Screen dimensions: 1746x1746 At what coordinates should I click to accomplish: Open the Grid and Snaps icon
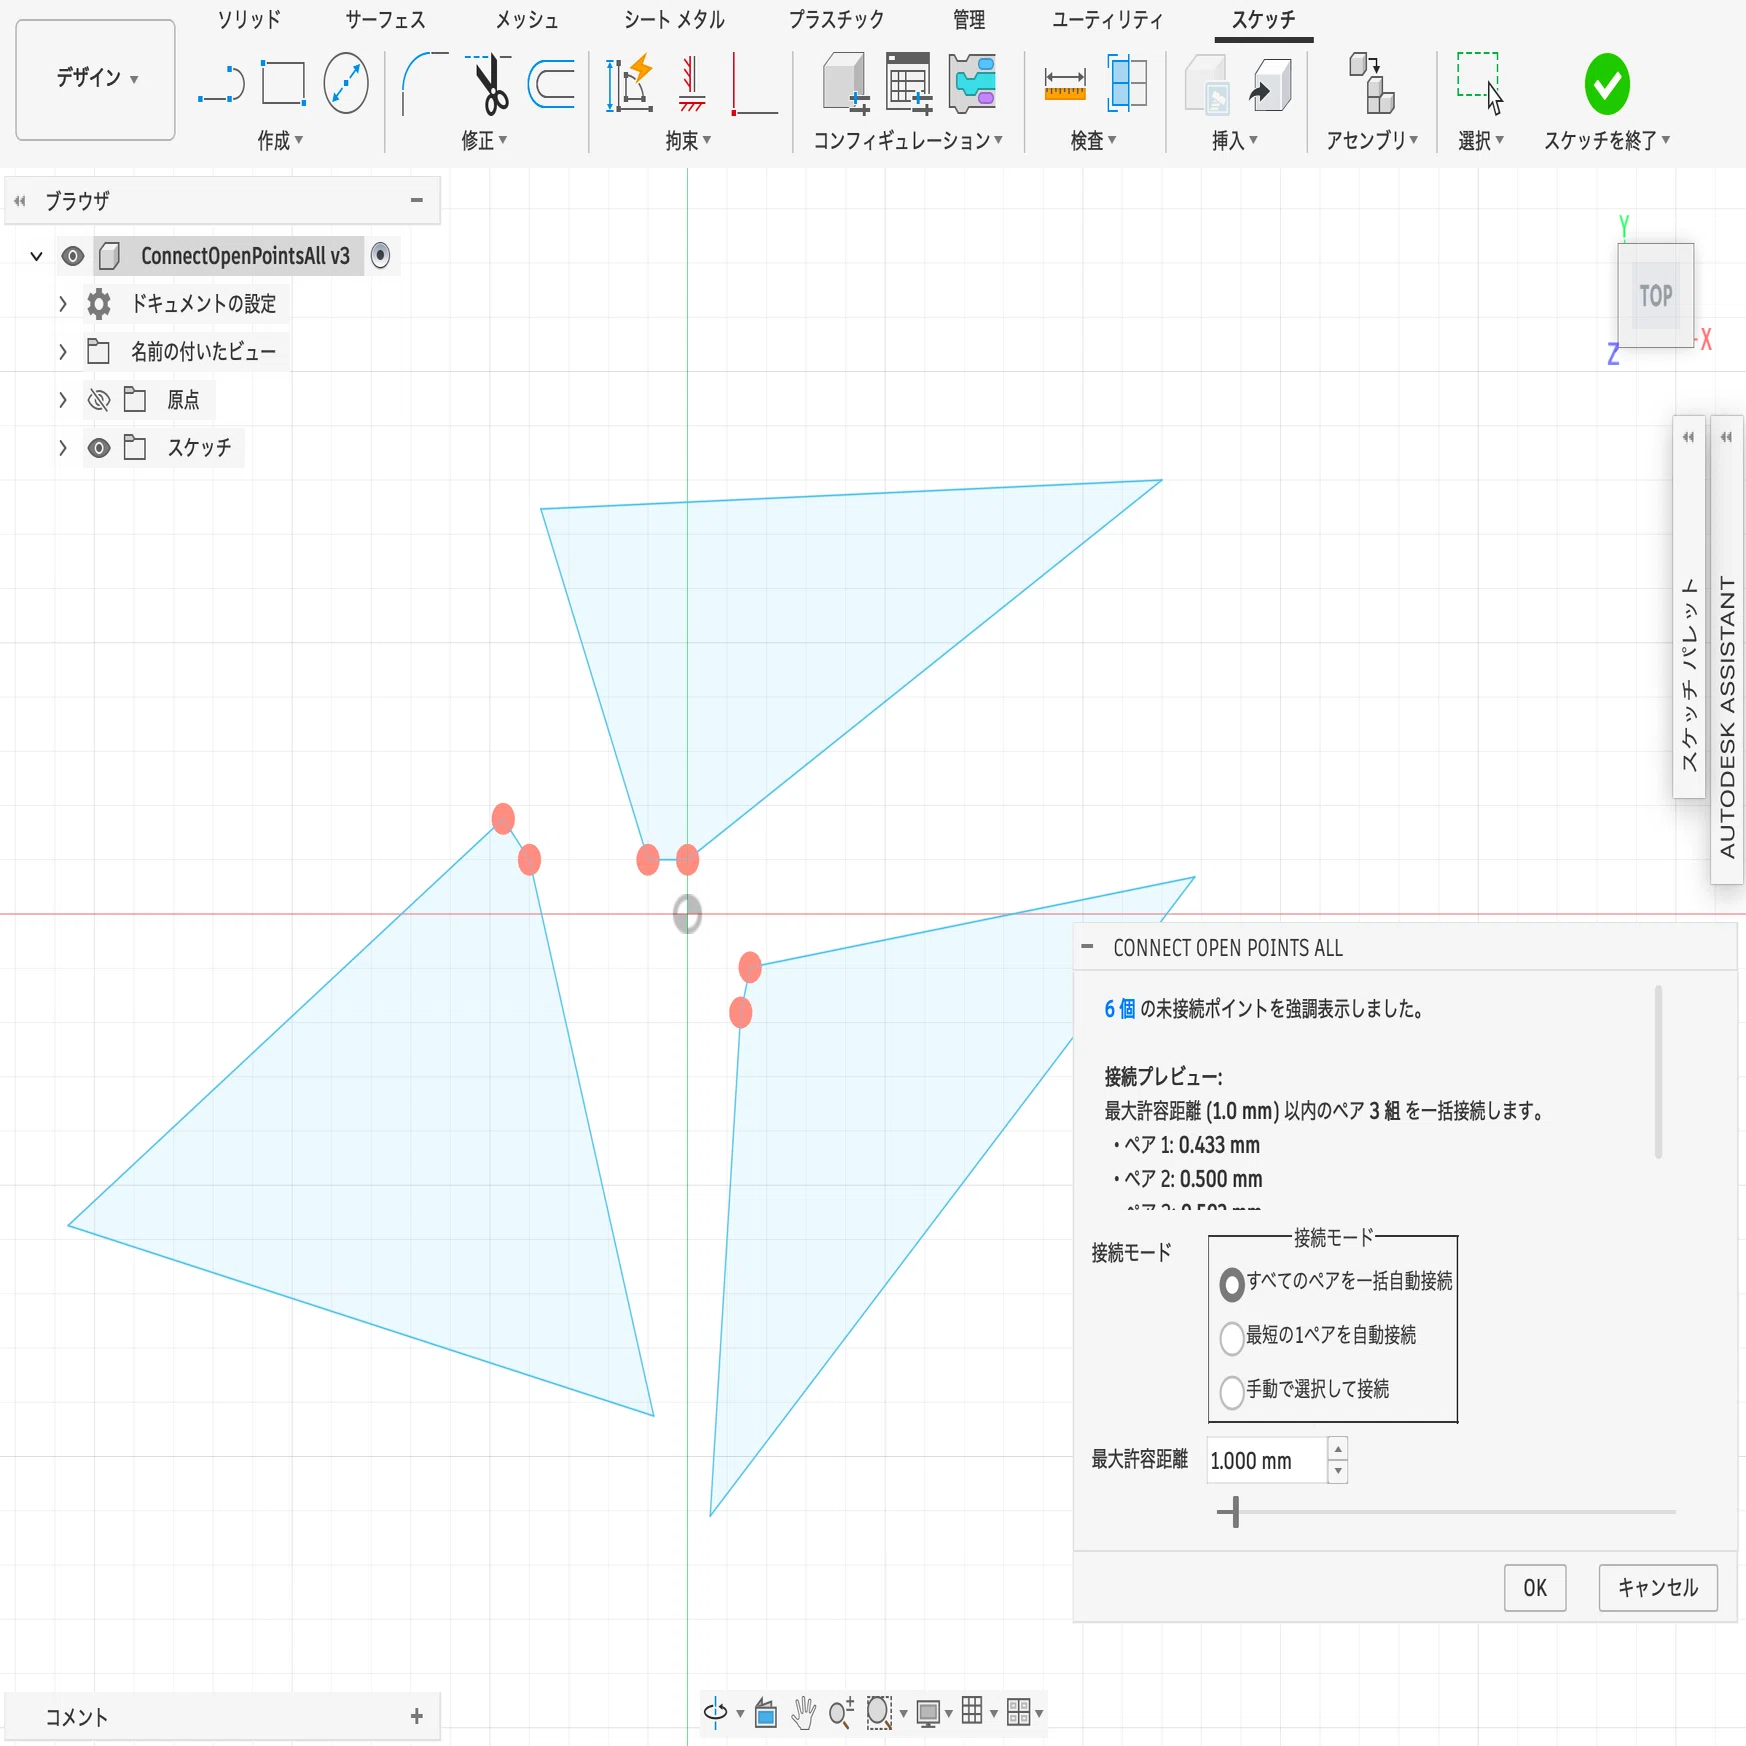coord(972,1712)
